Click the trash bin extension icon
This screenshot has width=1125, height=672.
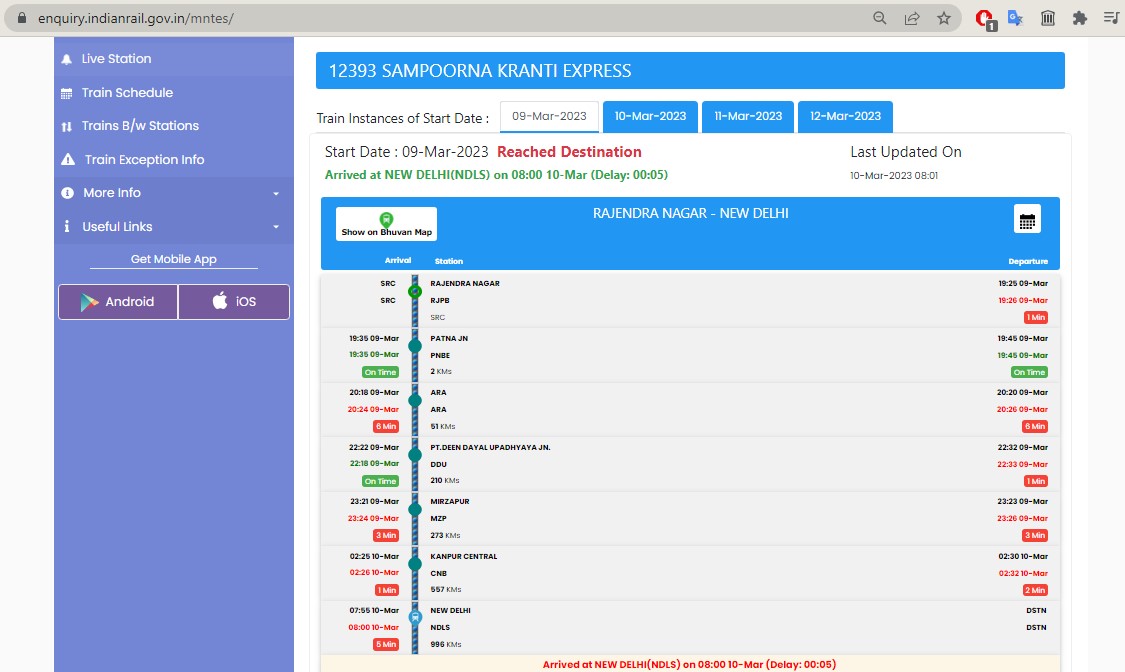tap(1048, 18)
